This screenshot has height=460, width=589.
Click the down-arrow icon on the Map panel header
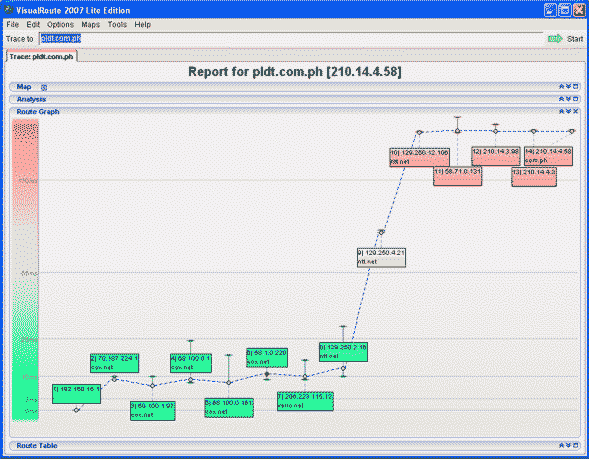[x=568, y=86]
